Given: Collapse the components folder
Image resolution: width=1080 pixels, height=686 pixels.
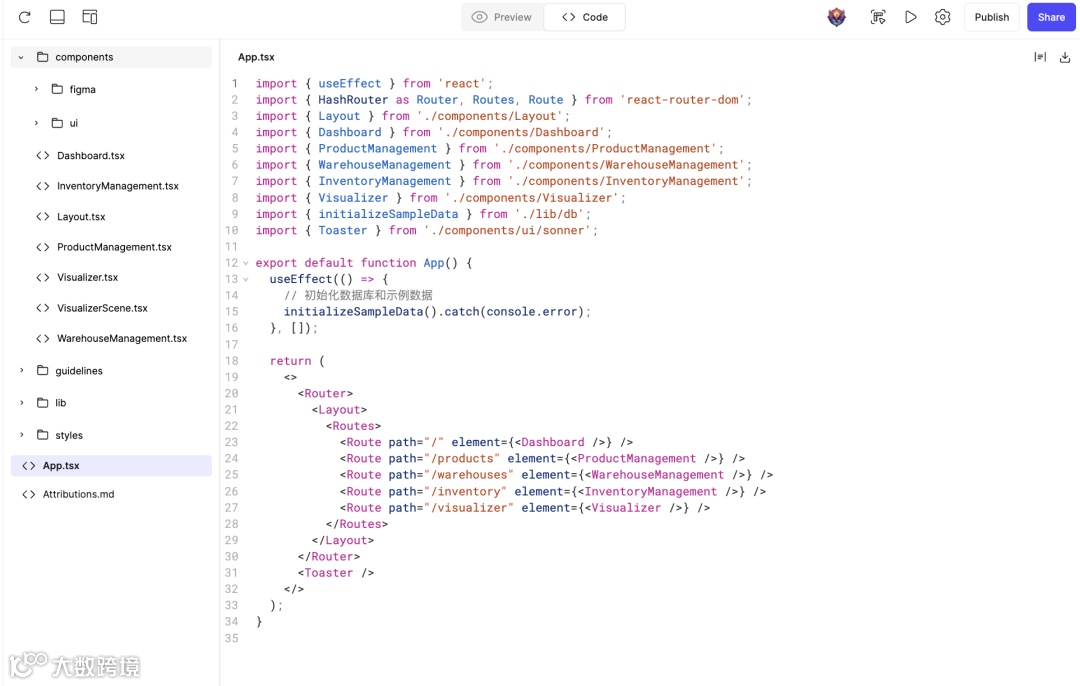Looking at the screenshot, I should tap(21, 57).
